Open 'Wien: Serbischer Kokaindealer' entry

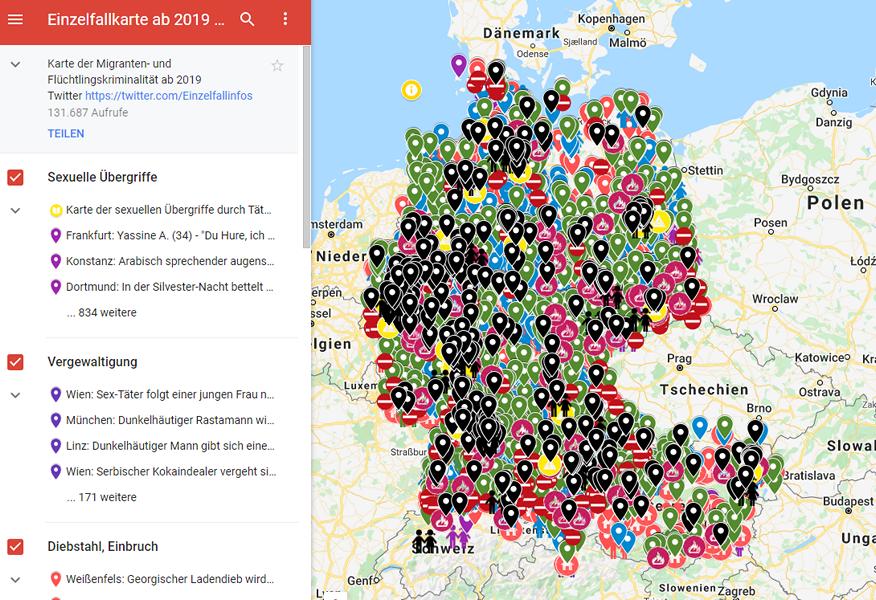171,472
